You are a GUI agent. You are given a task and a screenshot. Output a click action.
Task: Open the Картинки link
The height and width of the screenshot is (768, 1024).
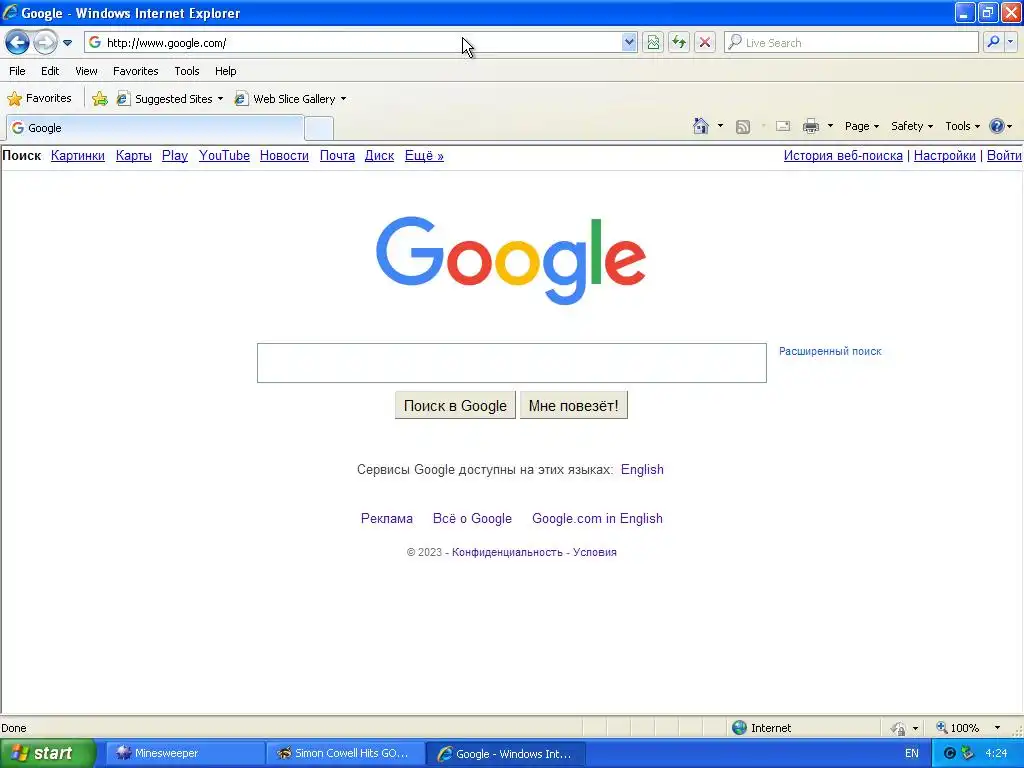tap(78, 155)
